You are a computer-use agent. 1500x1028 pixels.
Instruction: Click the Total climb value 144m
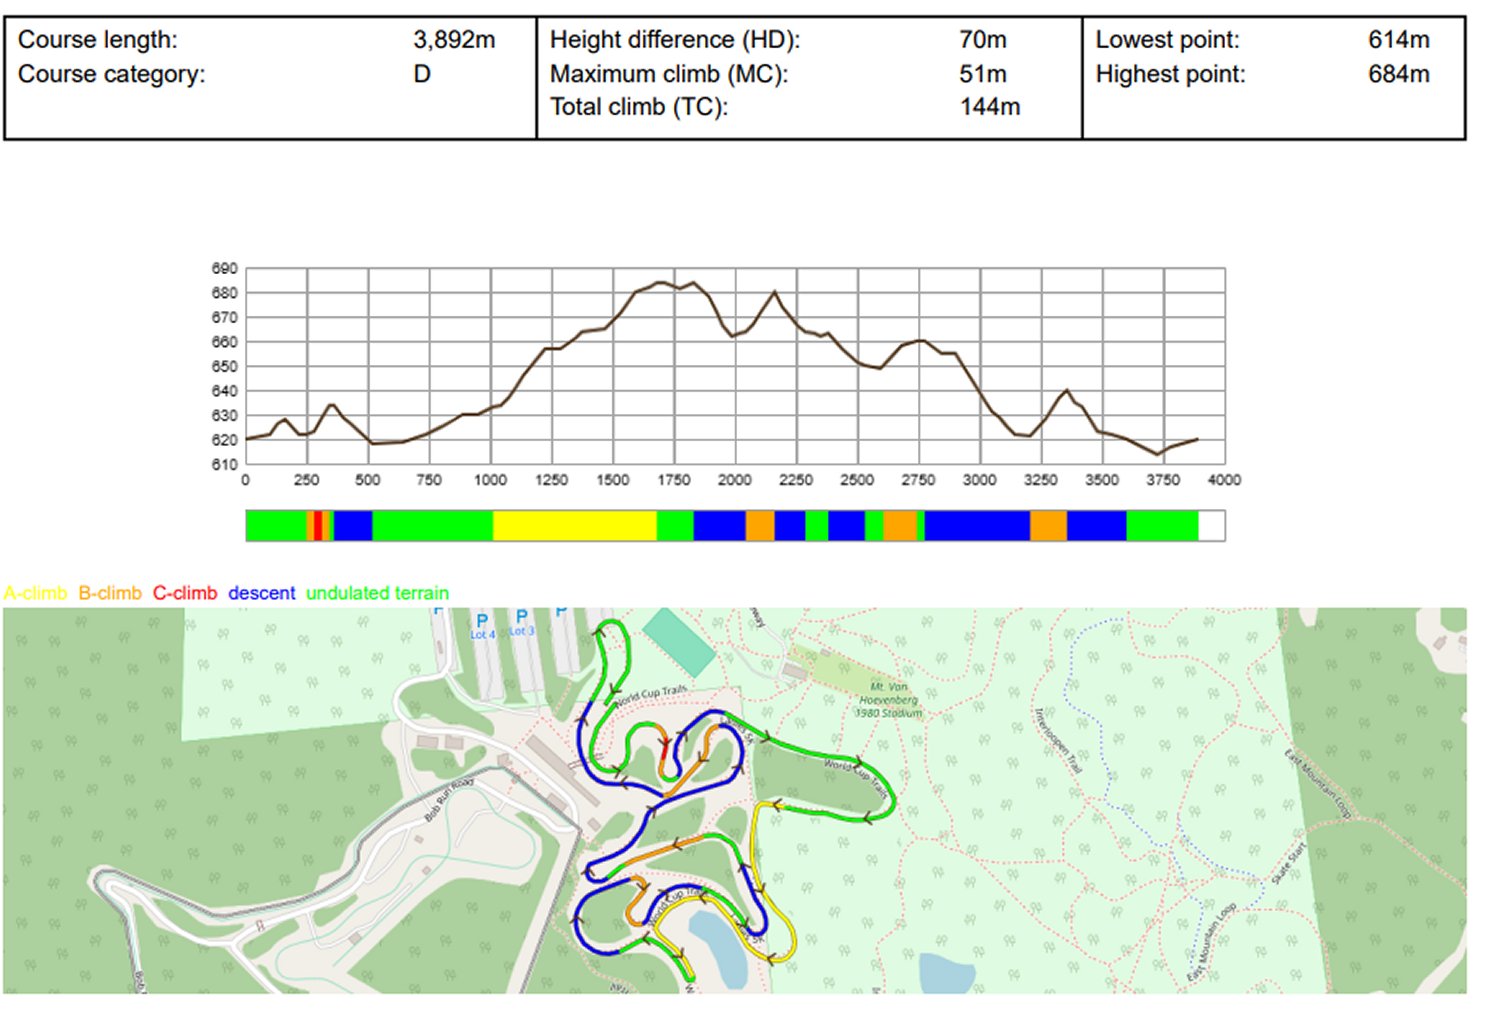[x=989, y=107]
